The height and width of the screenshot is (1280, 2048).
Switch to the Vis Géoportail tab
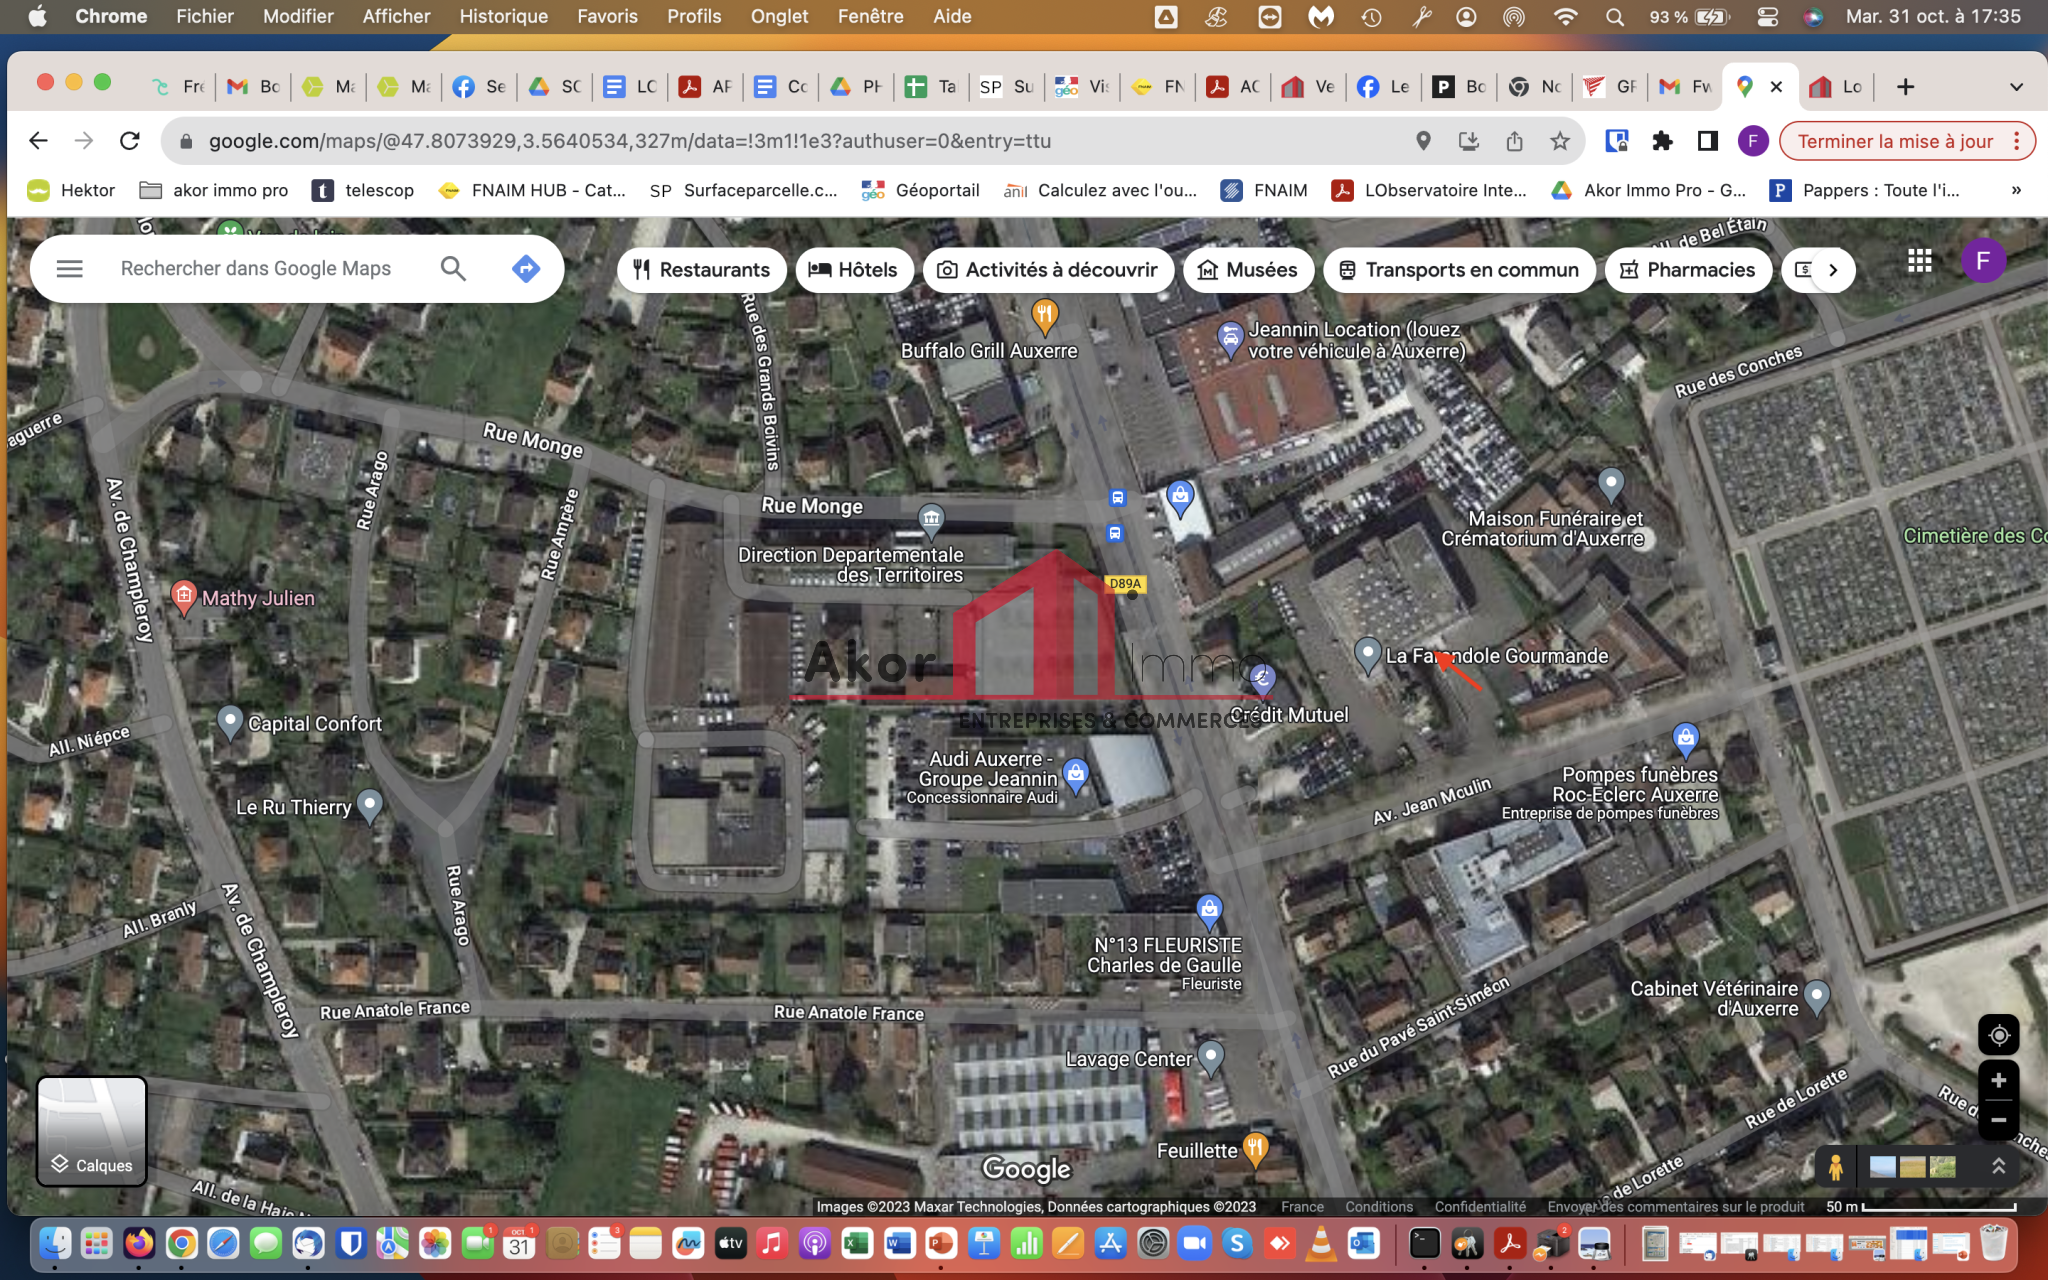click(x=1083, y=87)
